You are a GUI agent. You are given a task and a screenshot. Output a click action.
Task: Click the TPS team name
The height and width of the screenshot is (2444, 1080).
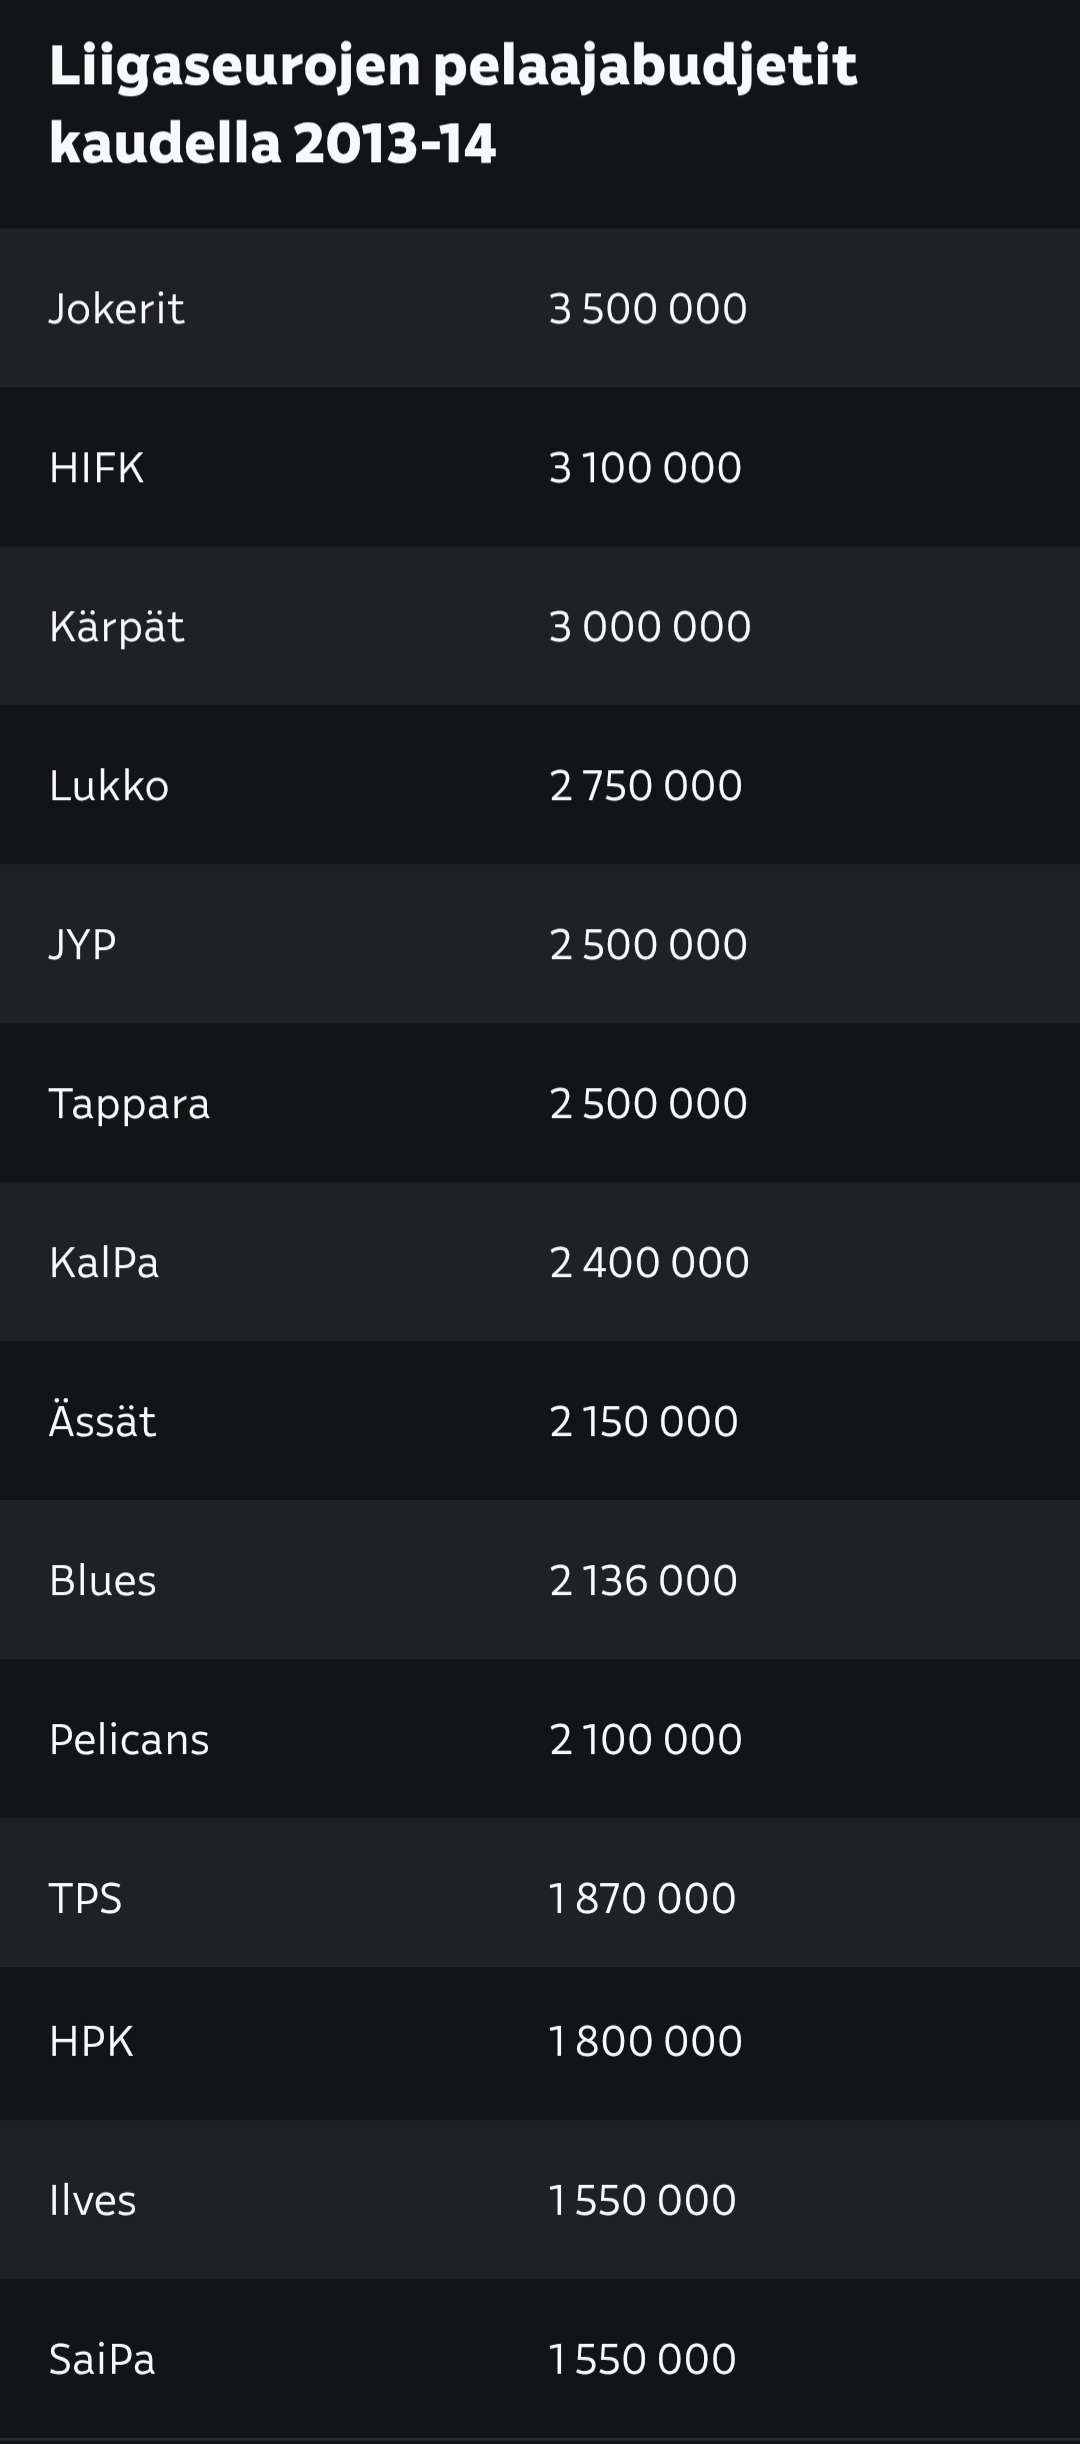86,1899
